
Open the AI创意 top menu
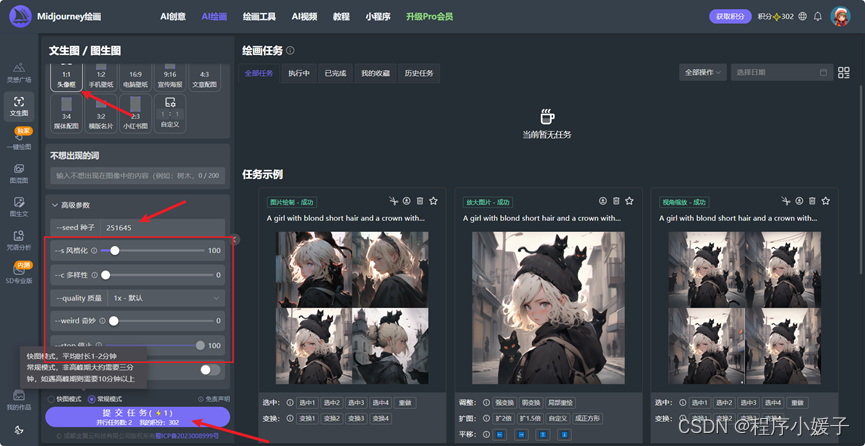pyautogui.click(x=173, y=17)
